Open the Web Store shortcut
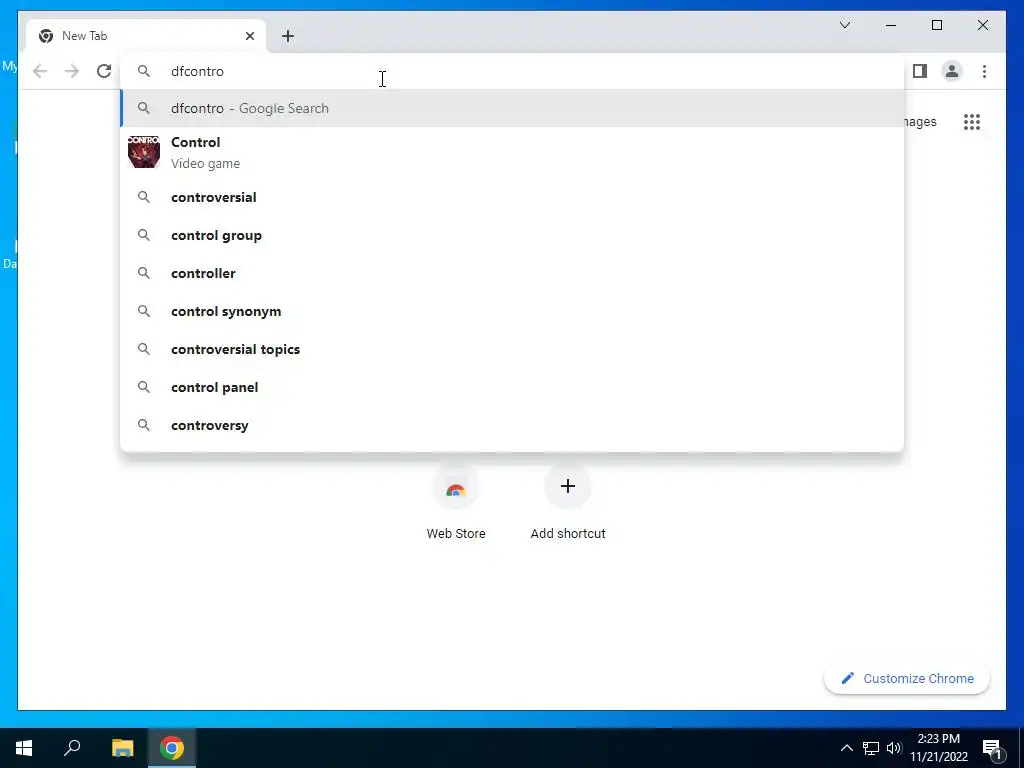Viewport: 1024px width, 768px height. 456,503
